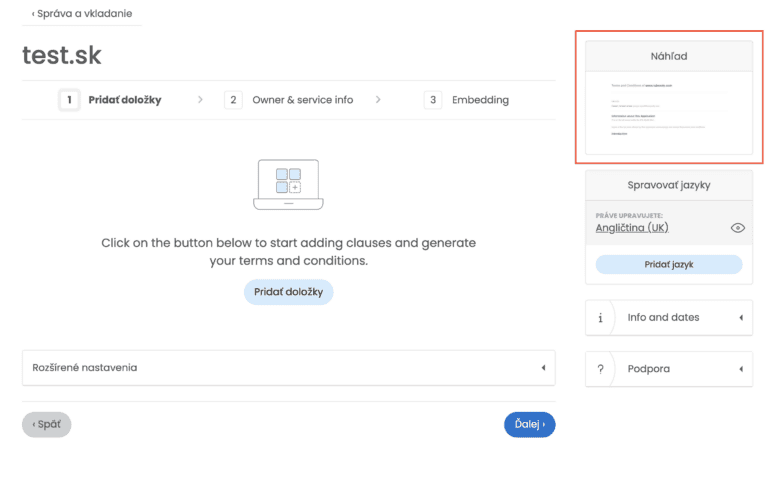Go to next step with Ďalej button

529,424
